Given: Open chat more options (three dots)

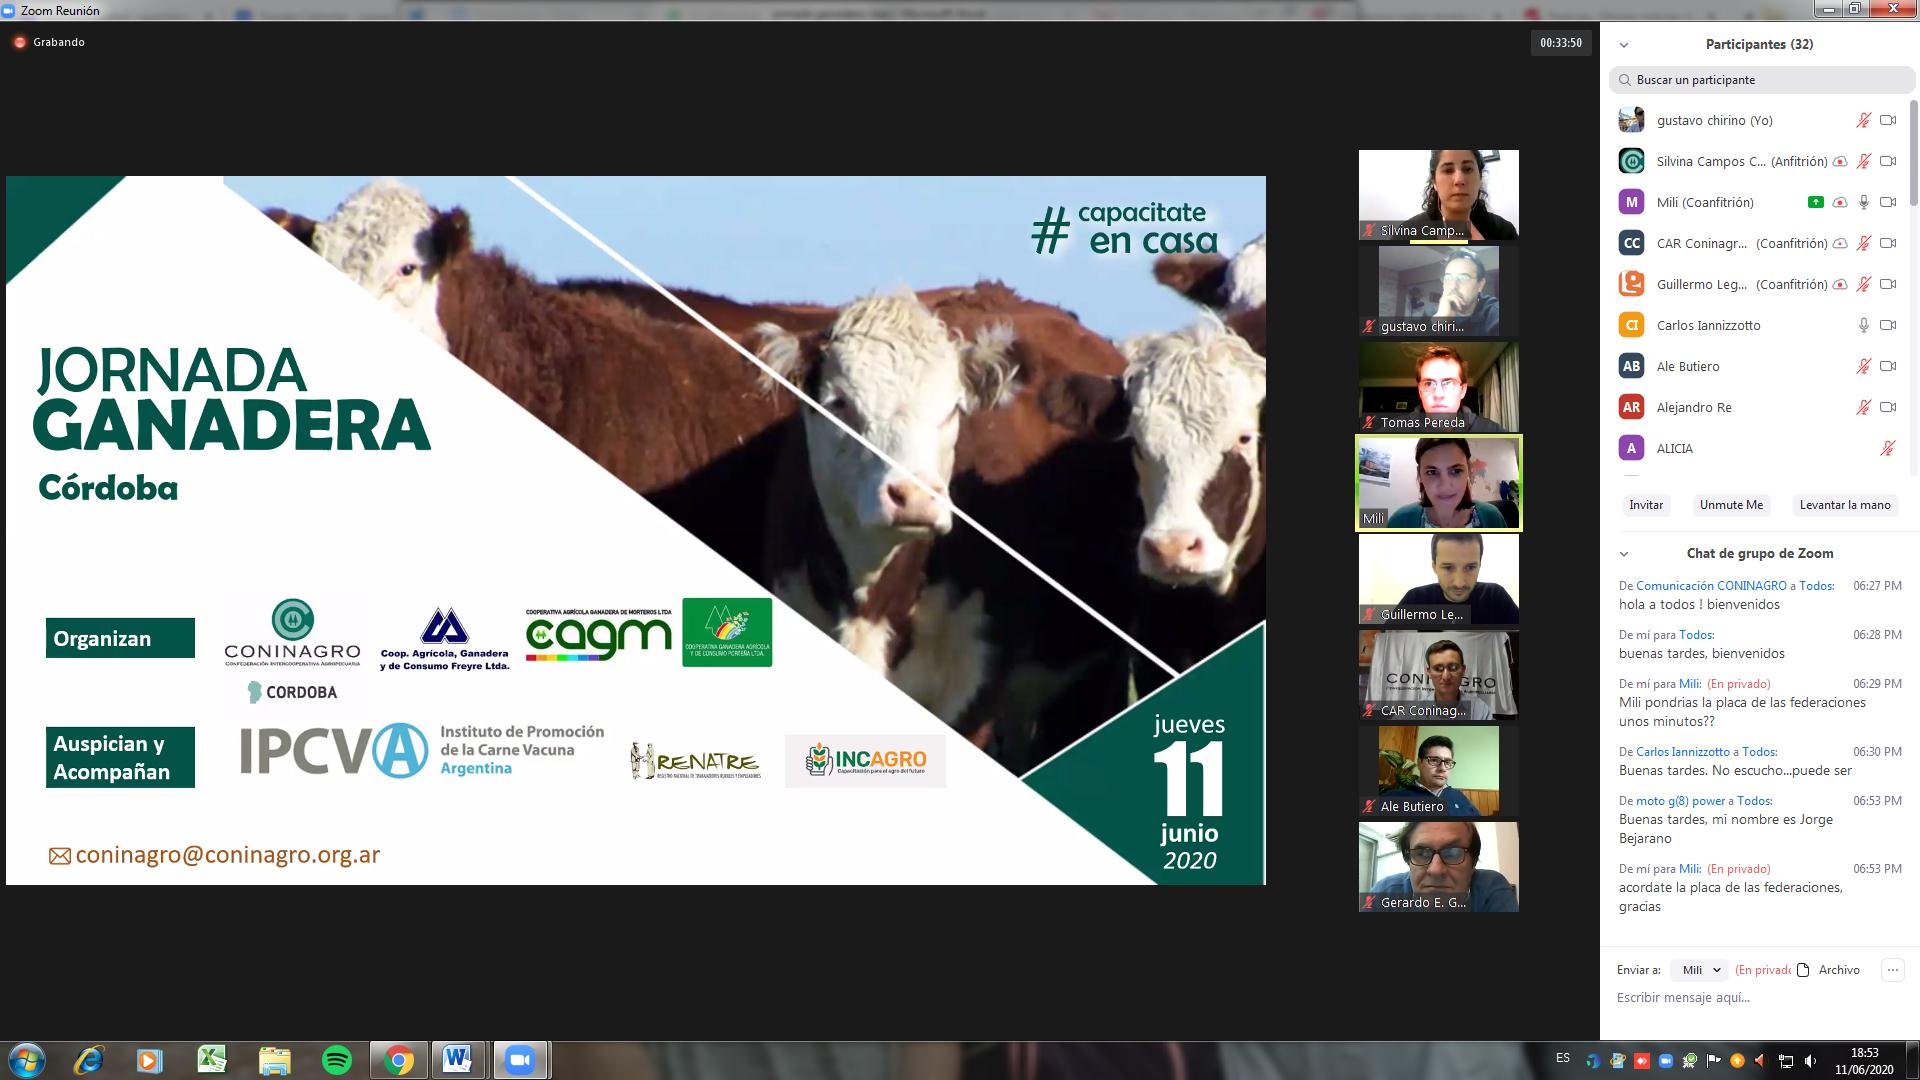Looking at the screenshot, I should click(x=1891, y=970).
